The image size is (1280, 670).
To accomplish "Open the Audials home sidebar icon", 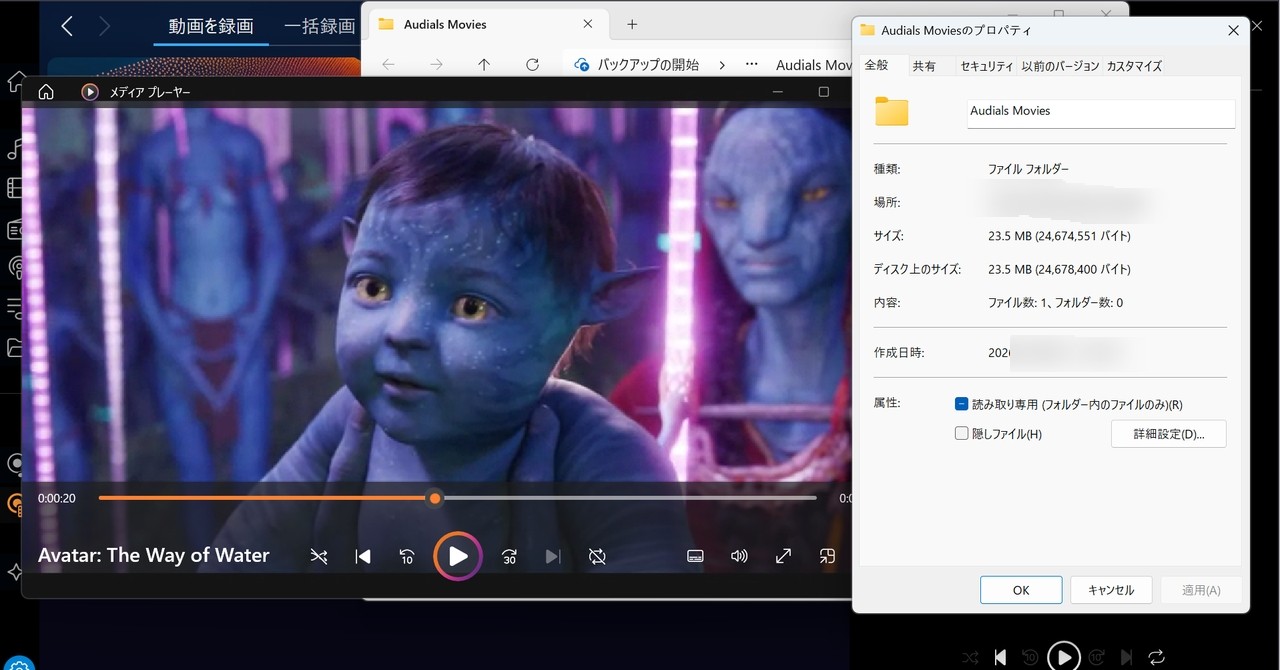I will (x=16, y=83).
